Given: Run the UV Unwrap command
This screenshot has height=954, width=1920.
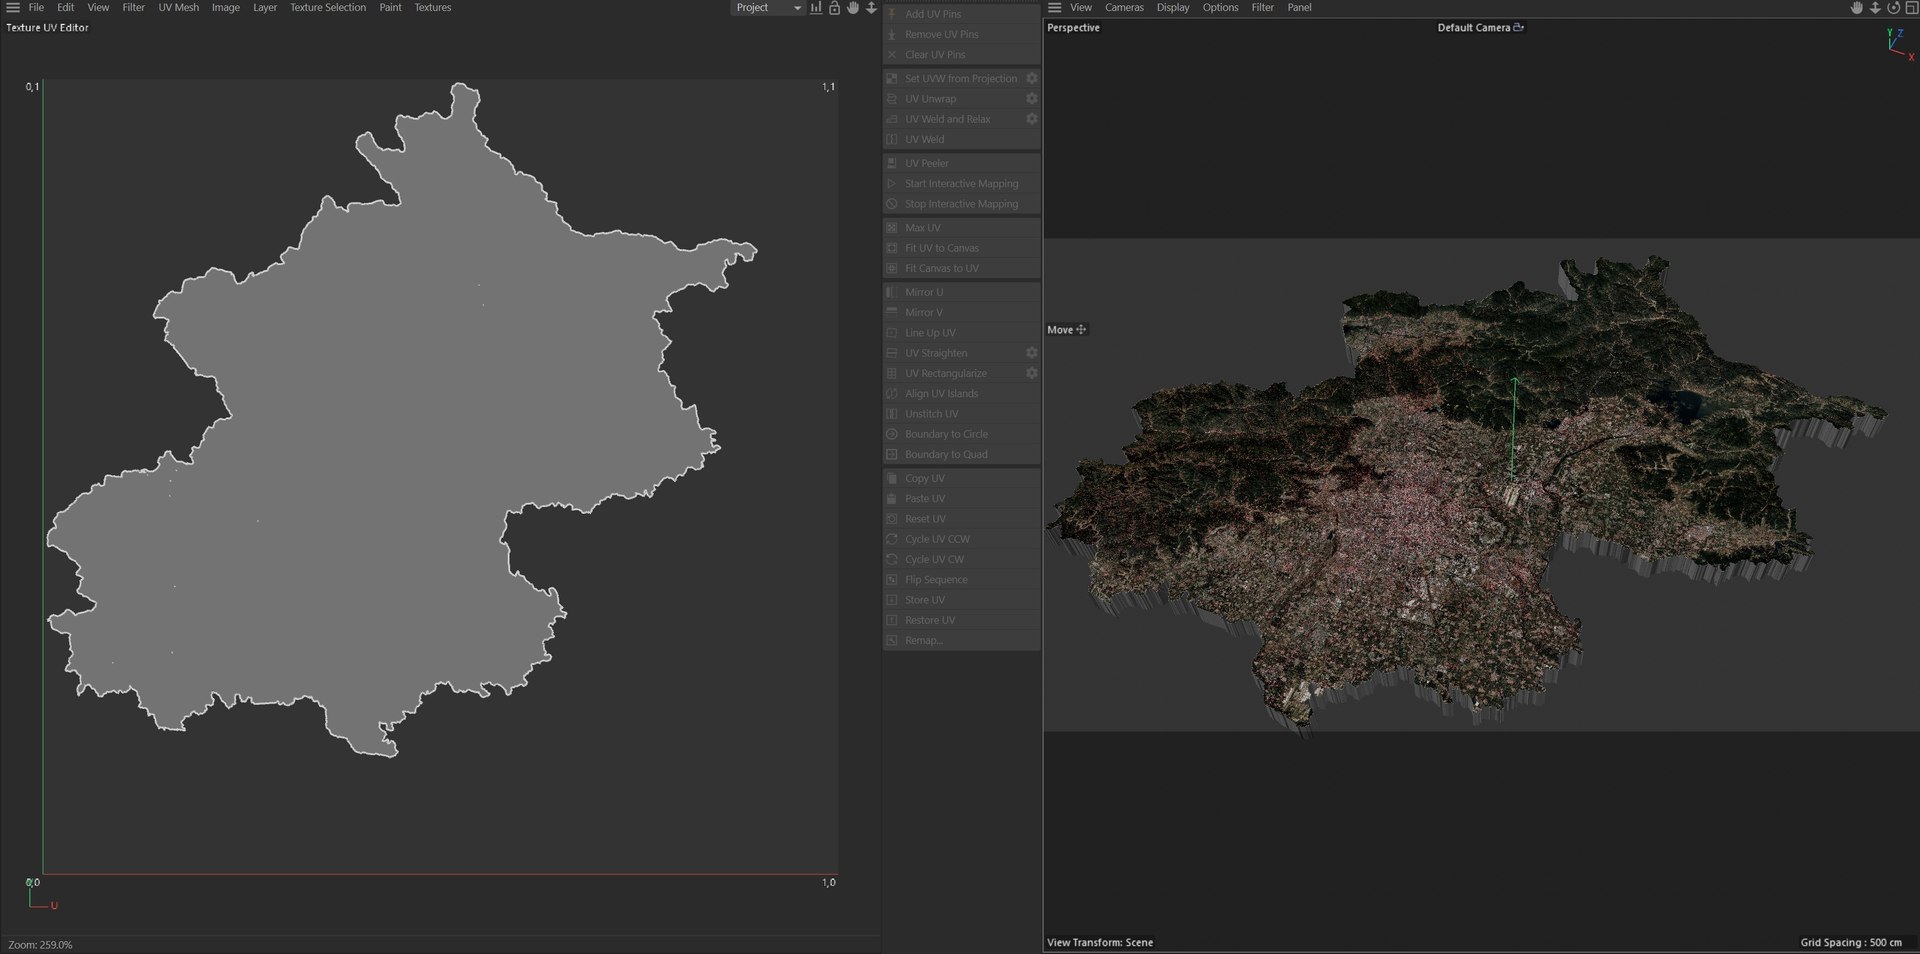Looking at the screenshot, I should click(x=953, y=99).
